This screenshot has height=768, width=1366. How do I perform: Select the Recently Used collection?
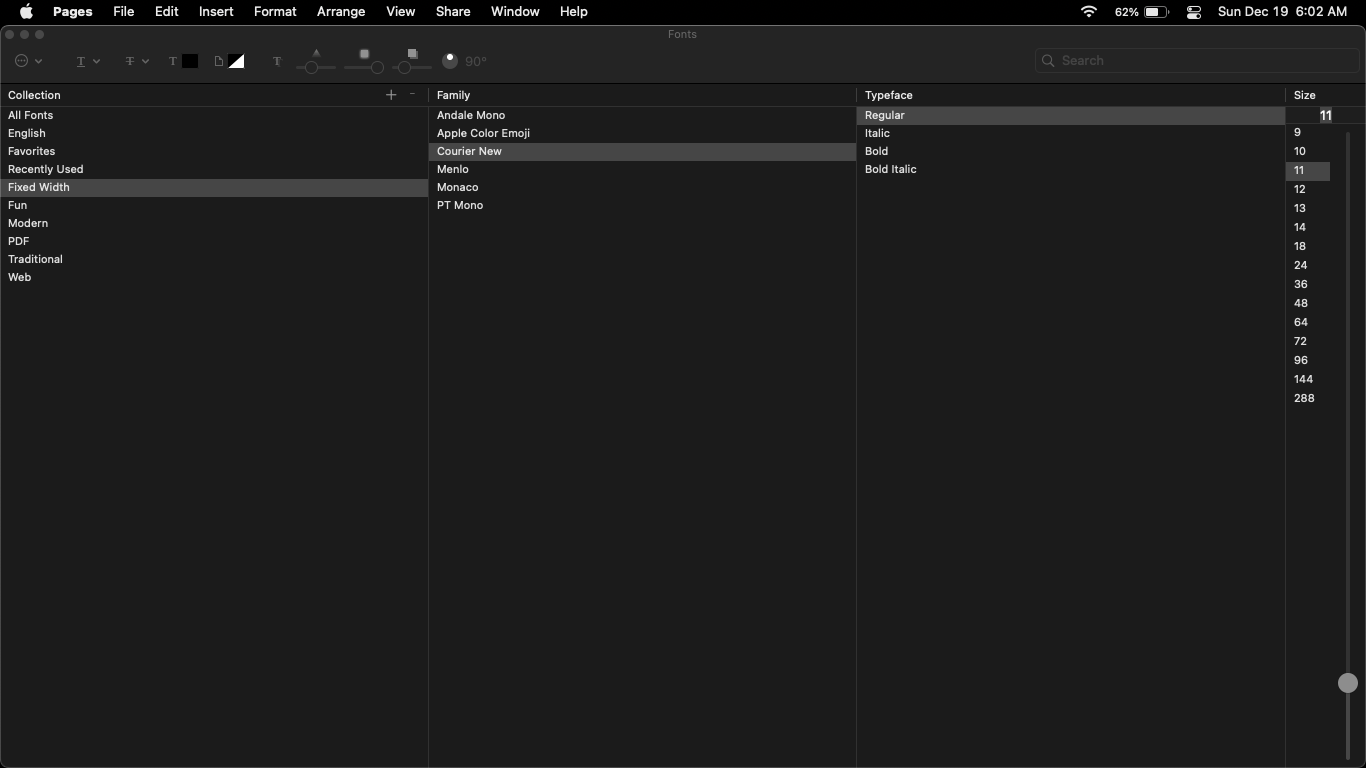coord(214,170)
